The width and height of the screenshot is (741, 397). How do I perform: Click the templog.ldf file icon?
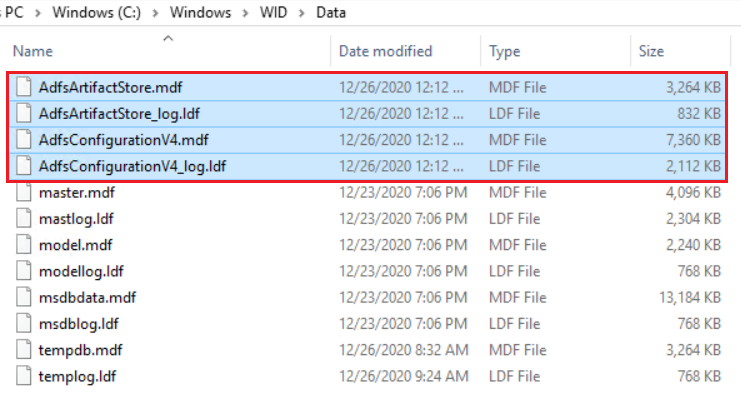[x=24, y=376]
